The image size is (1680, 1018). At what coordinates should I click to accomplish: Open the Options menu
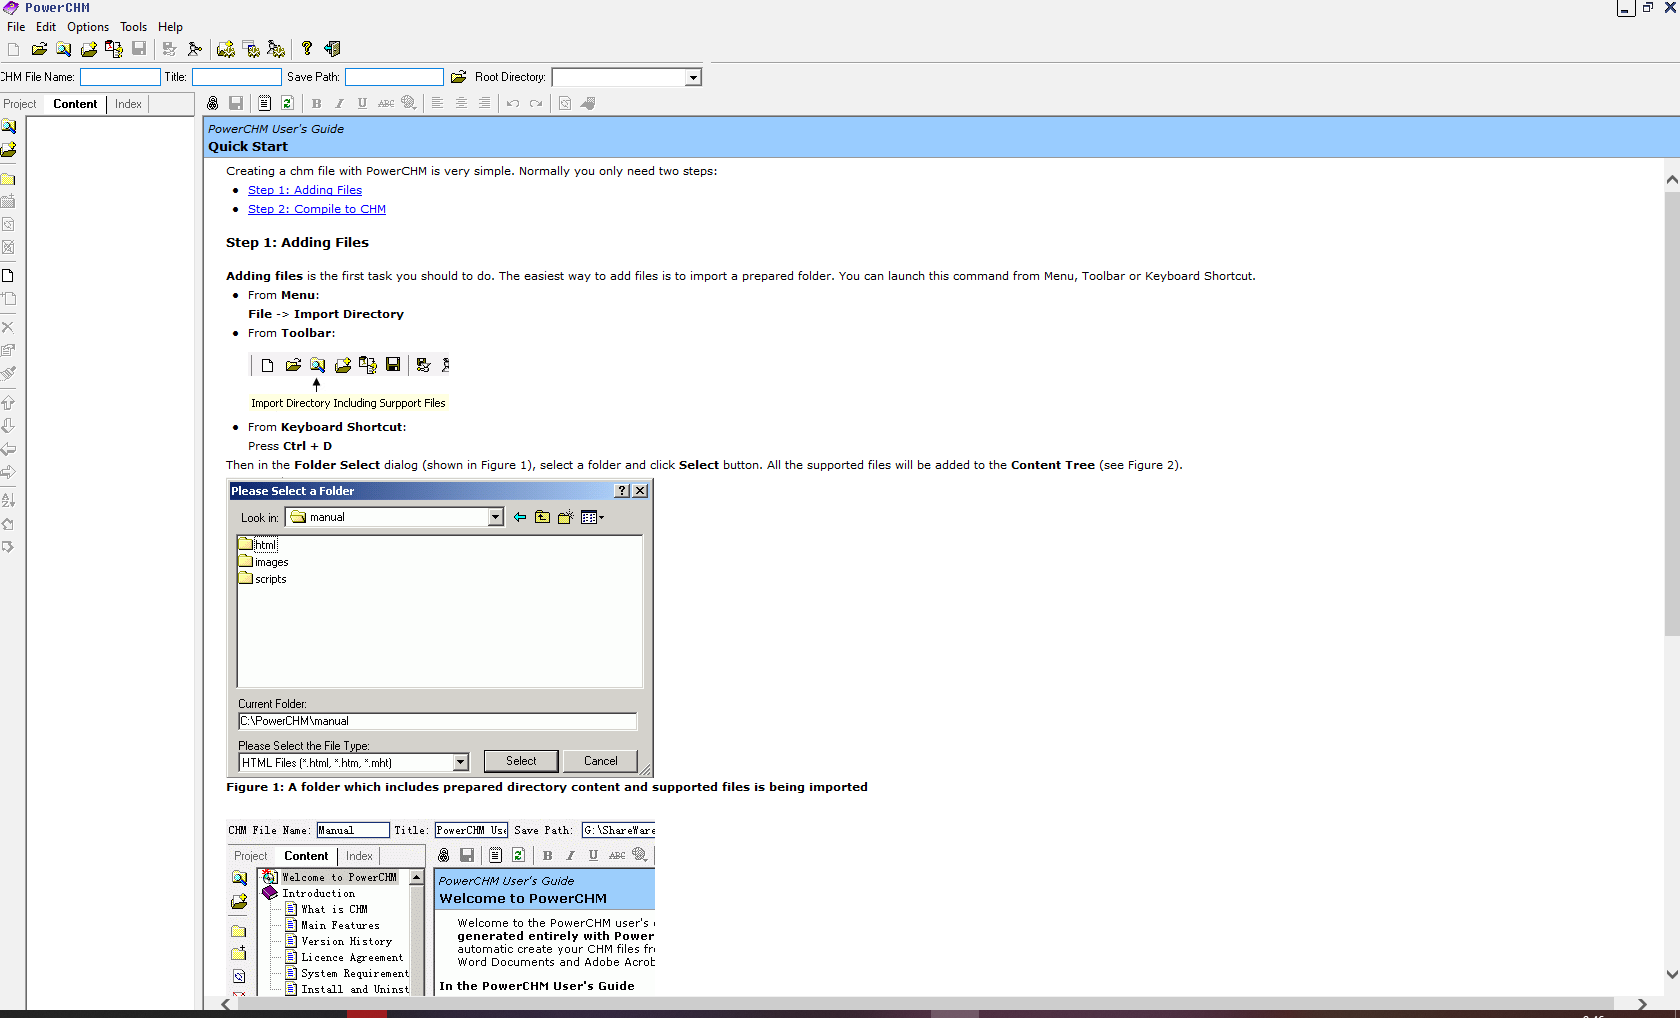tap(88, 27)
